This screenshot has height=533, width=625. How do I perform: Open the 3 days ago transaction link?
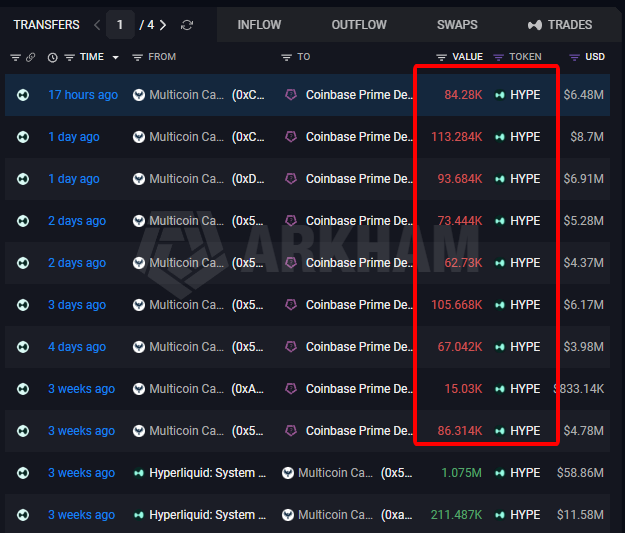pyautogui.click(x=77, y=305)
